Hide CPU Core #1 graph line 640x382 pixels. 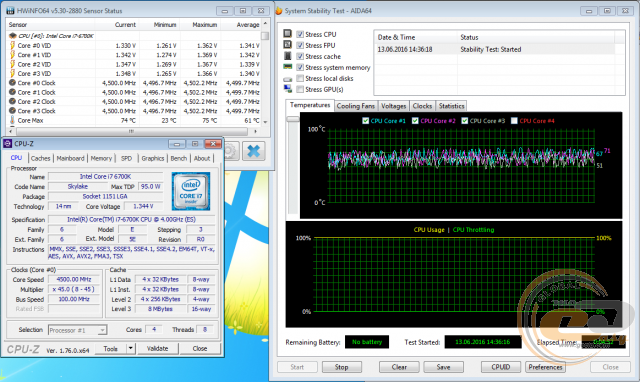point(365,121)
